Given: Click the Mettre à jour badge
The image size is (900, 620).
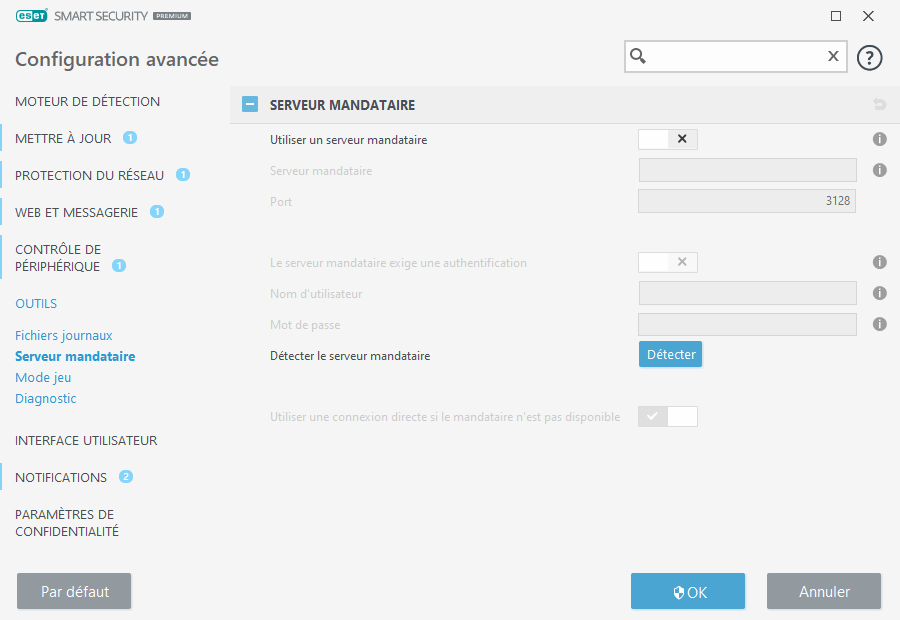Looking at the screenshot, I should click(130, 138).
